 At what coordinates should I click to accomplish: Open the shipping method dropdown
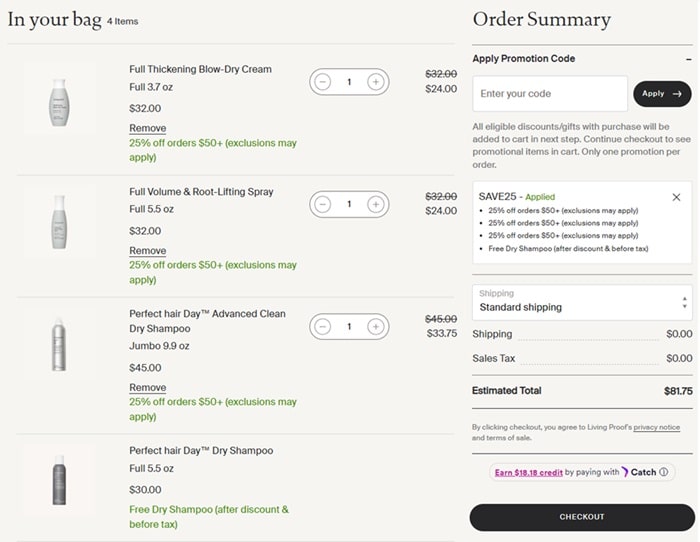(x=580, y=302)
